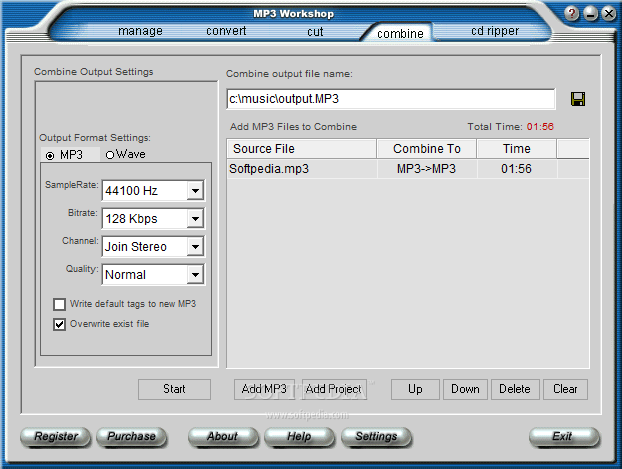Click the Help button
Screen dimensions: 622x469
299,437
